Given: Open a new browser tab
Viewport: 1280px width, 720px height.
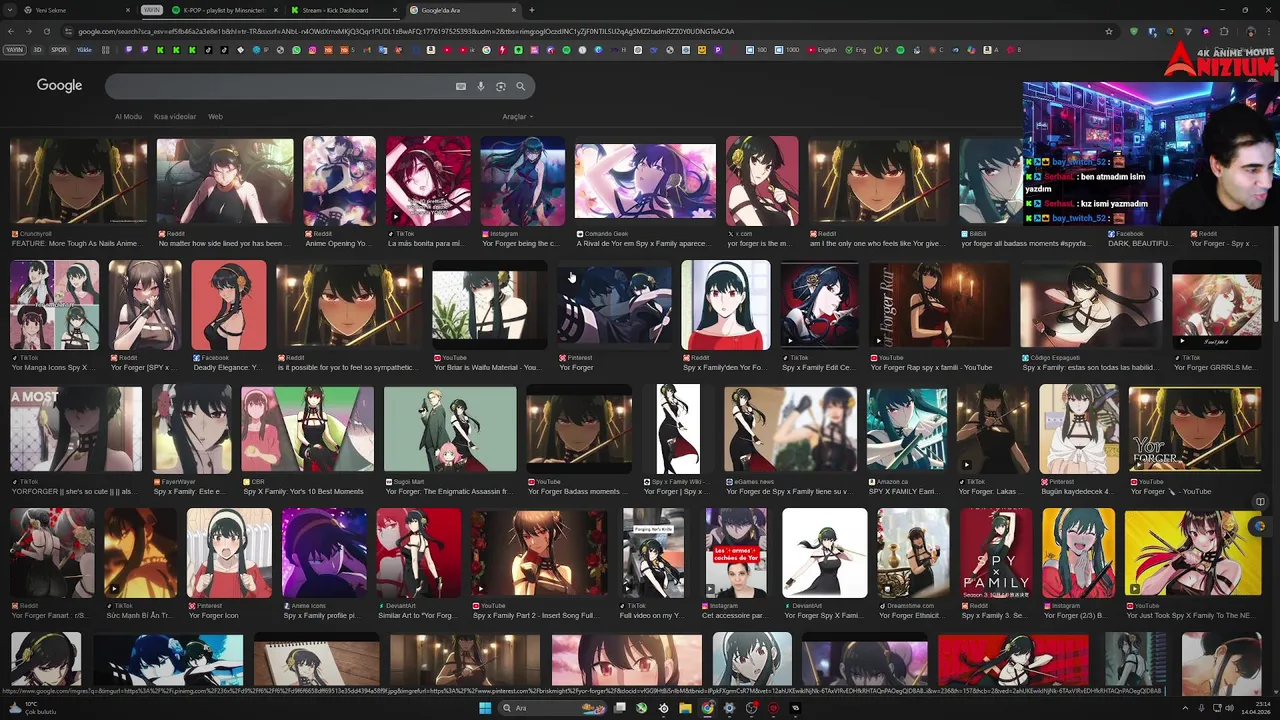Looking at the screenshot, I should click(x=531, y=10).
